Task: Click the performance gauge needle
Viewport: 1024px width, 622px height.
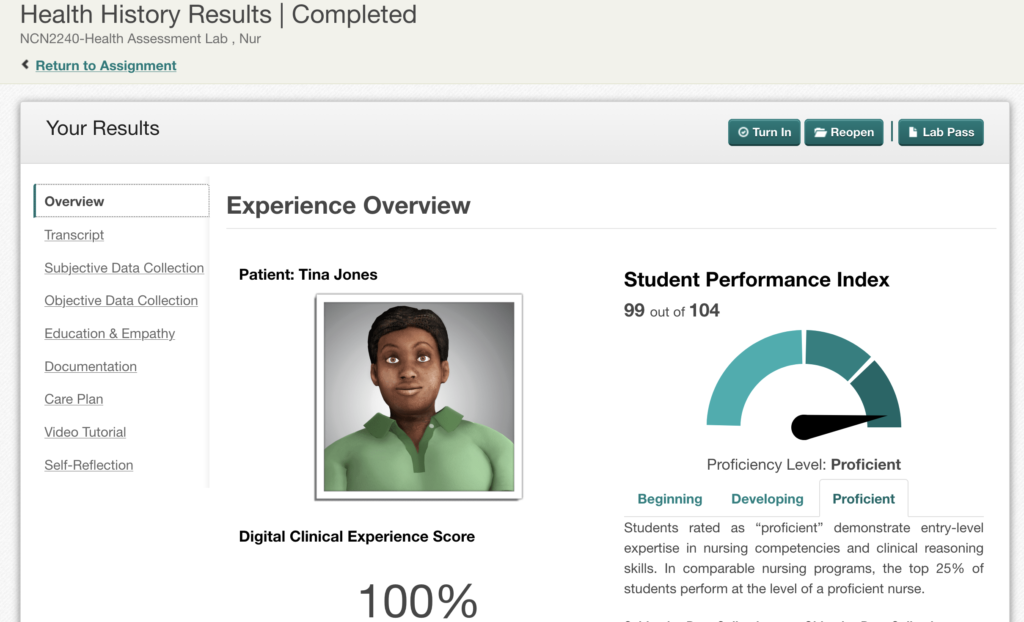Action: click(x=830, y=425)
